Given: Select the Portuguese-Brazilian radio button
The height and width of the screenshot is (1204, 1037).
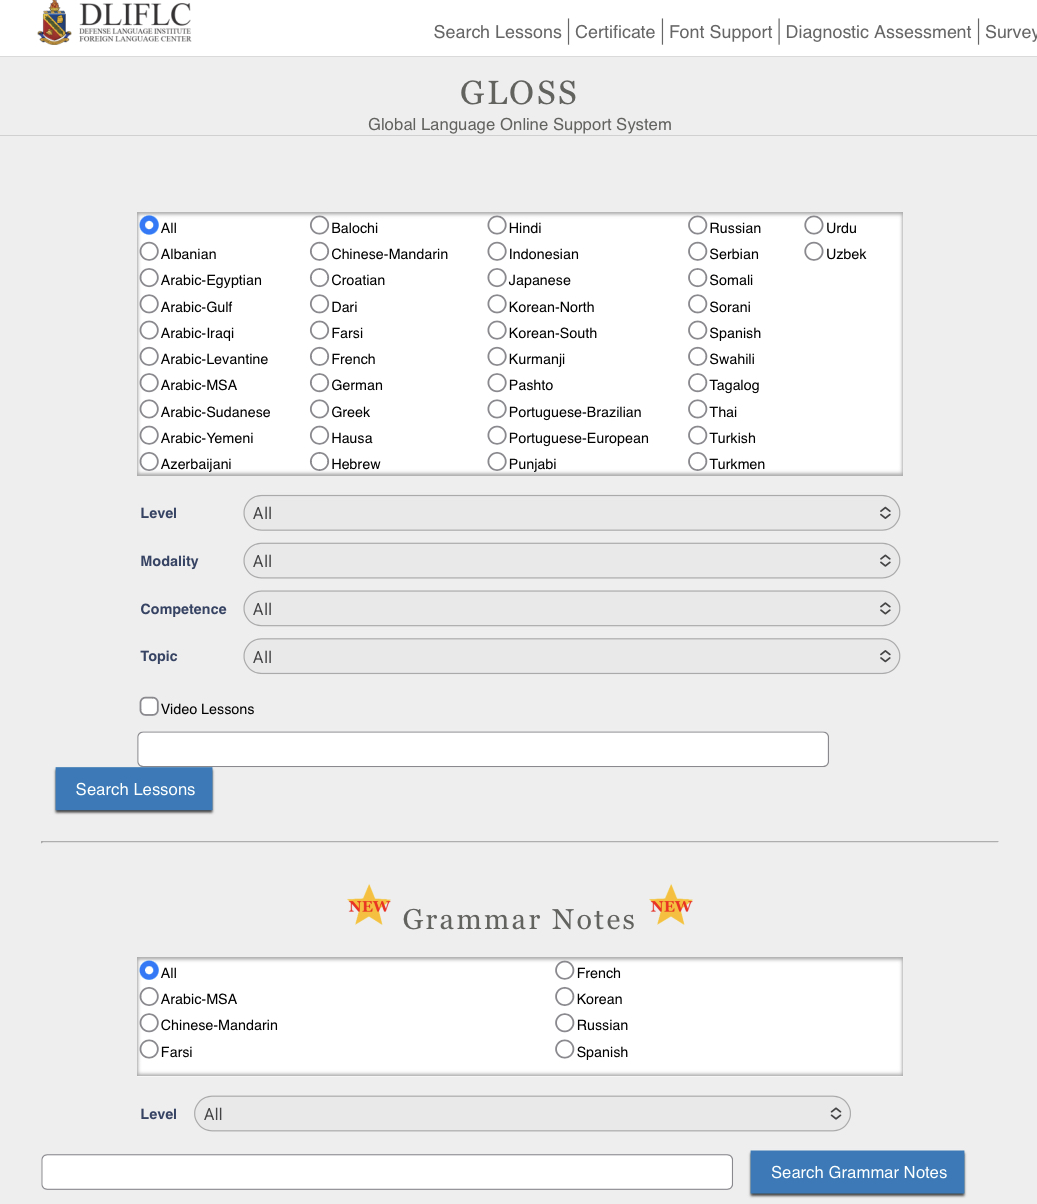Looking at the screenshot, I should tap(497, 410).
